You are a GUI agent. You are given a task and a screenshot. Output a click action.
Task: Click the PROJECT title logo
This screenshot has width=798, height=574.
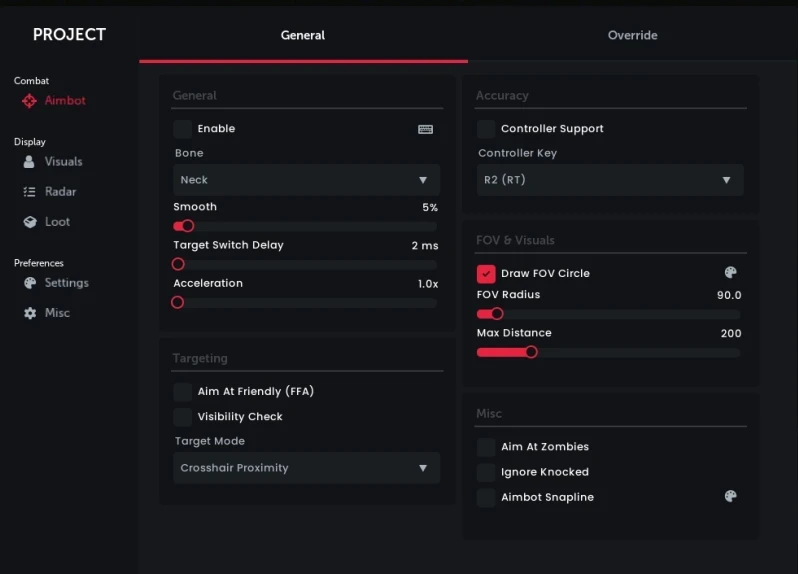coord(69,35)
